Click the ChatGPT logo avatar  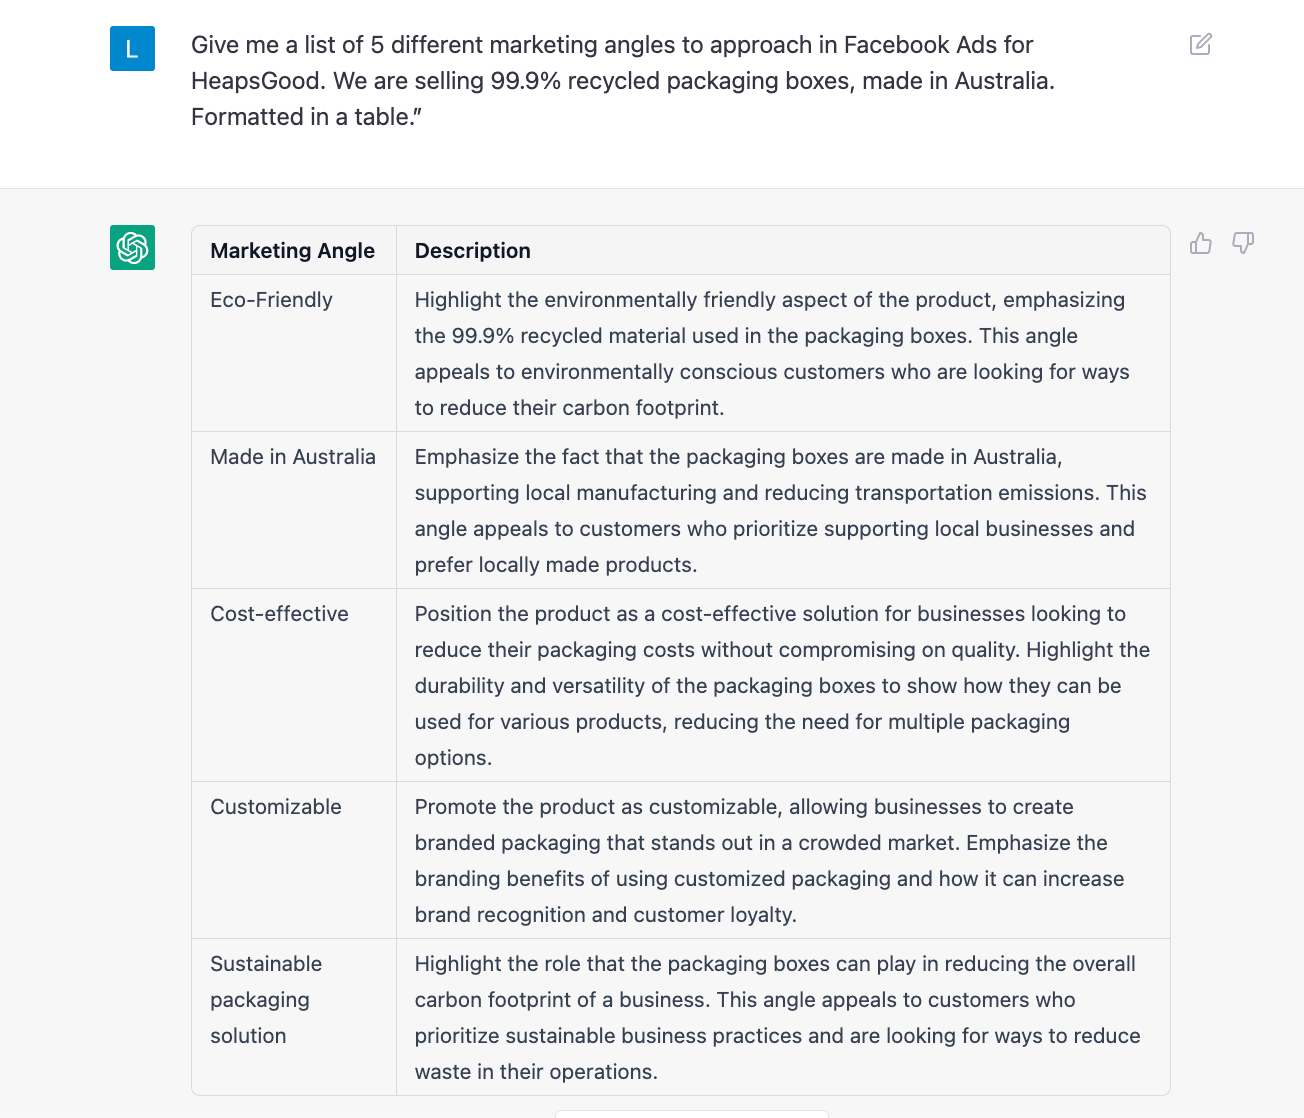(x=132, y=247)
